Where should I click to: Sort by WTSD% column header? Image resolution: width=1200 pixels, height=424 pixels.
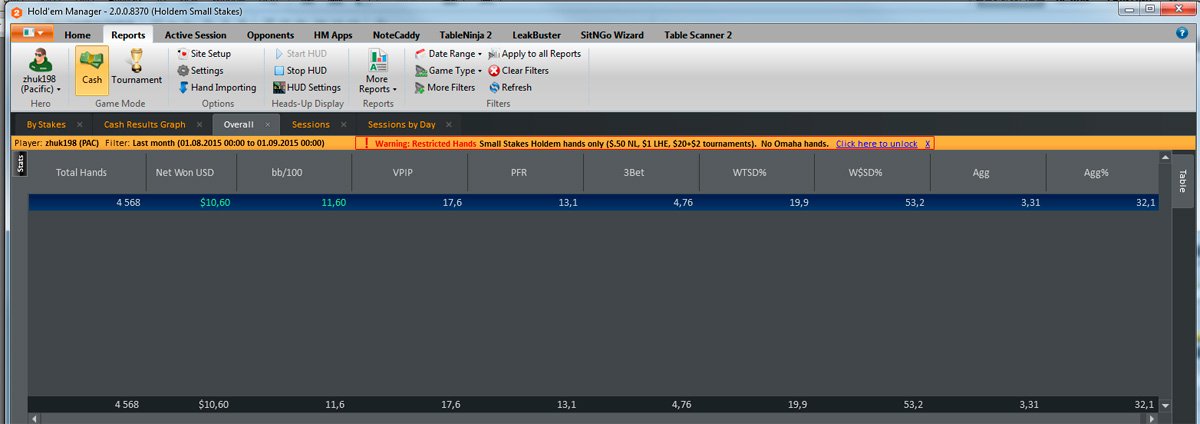click(x=756, y=173)
